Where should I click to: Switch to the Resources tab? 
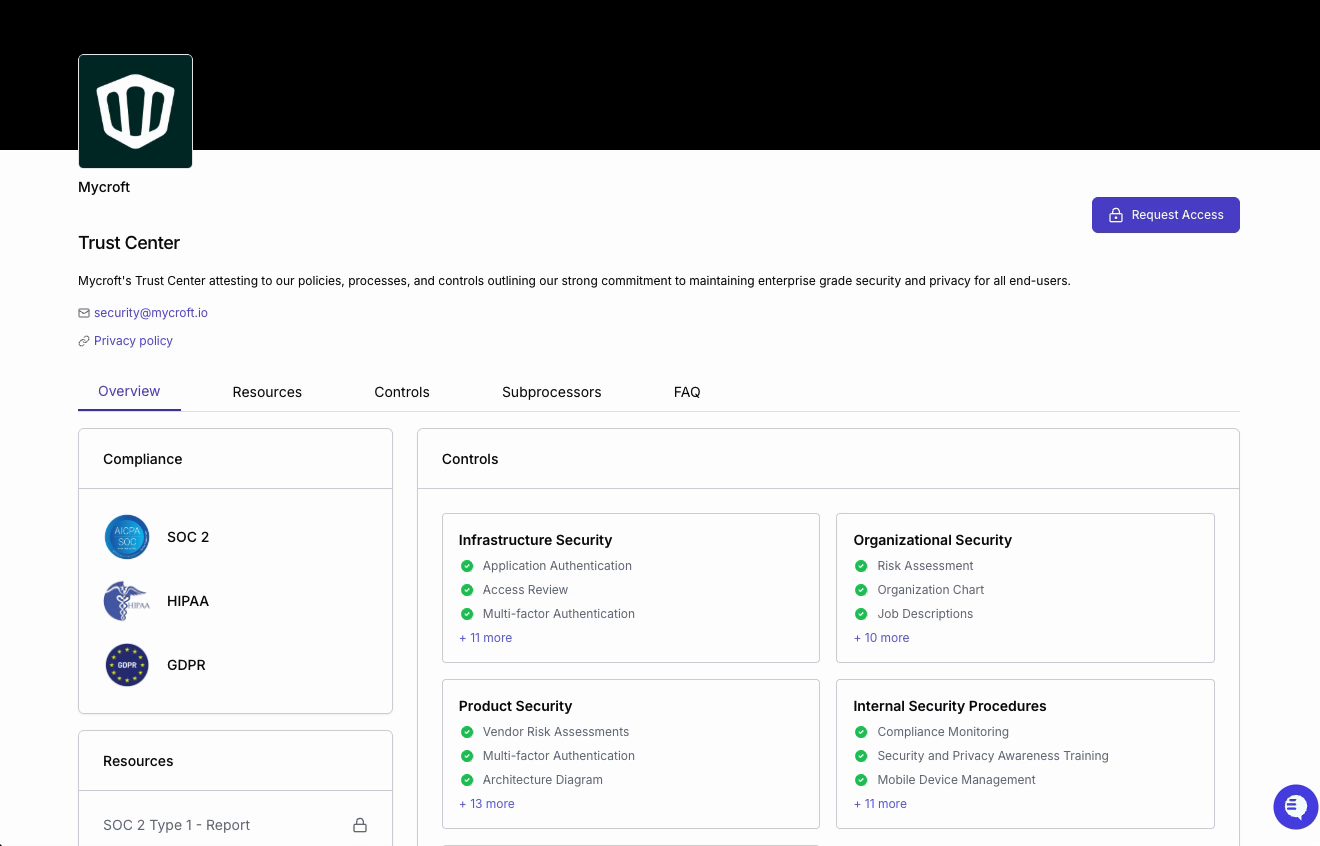(267, 392)
